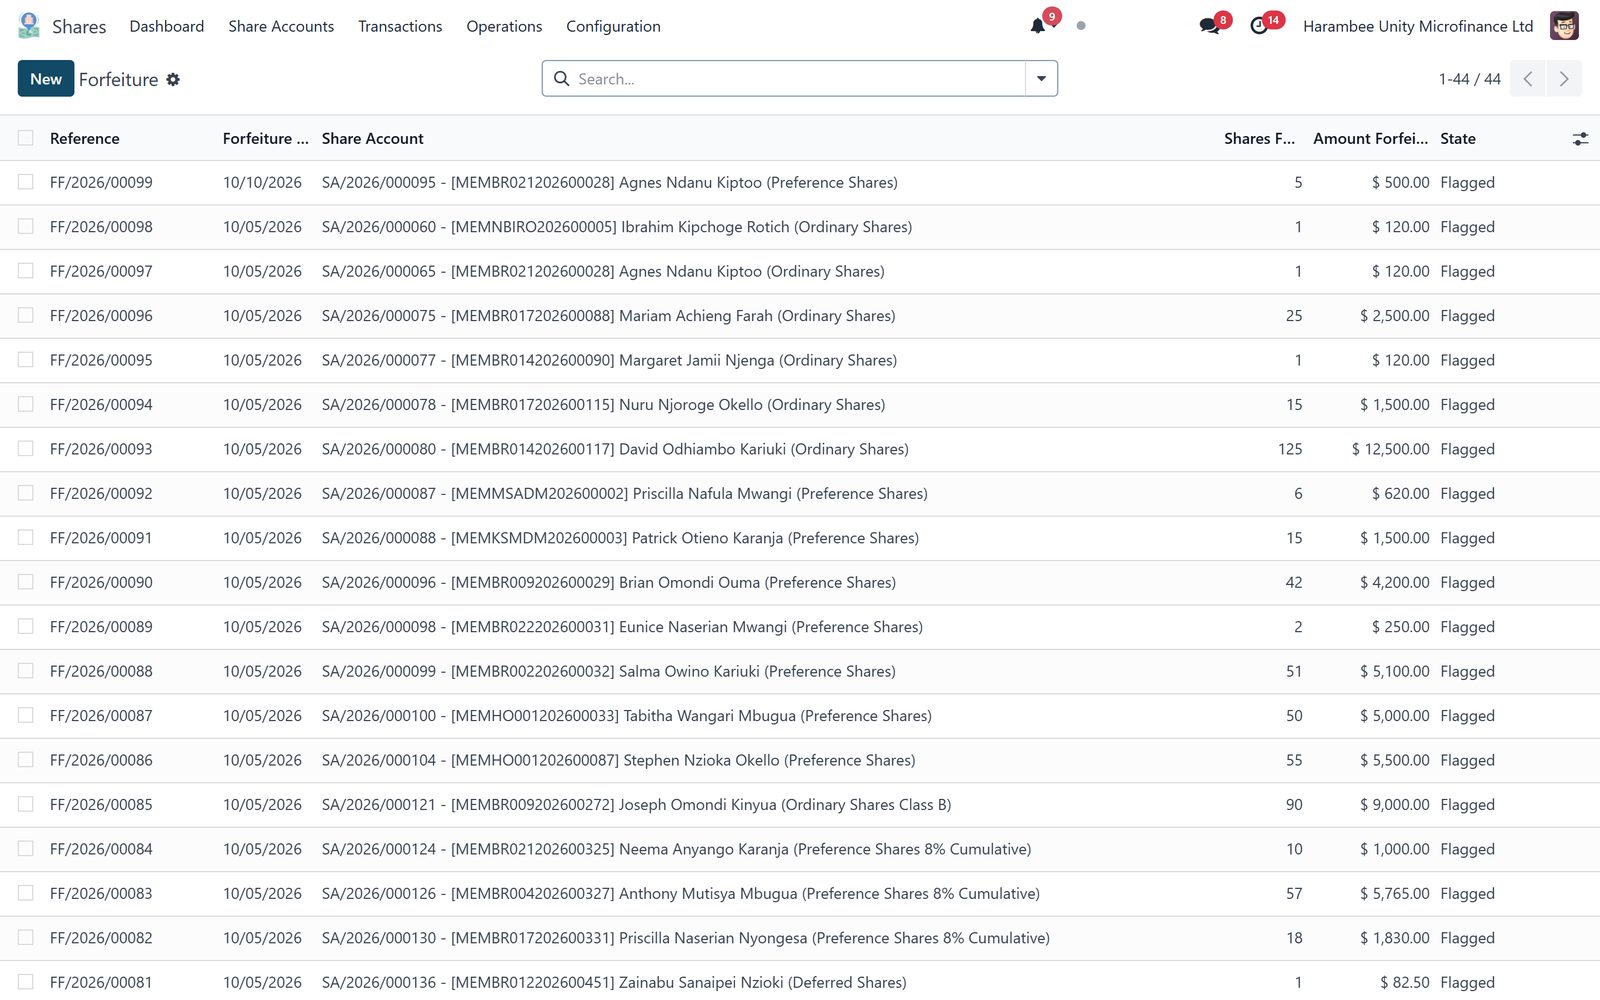Open Tabitha Wangari Mbugua share account row
This screenshot has width=1600, height=1000.
point(800,716)
